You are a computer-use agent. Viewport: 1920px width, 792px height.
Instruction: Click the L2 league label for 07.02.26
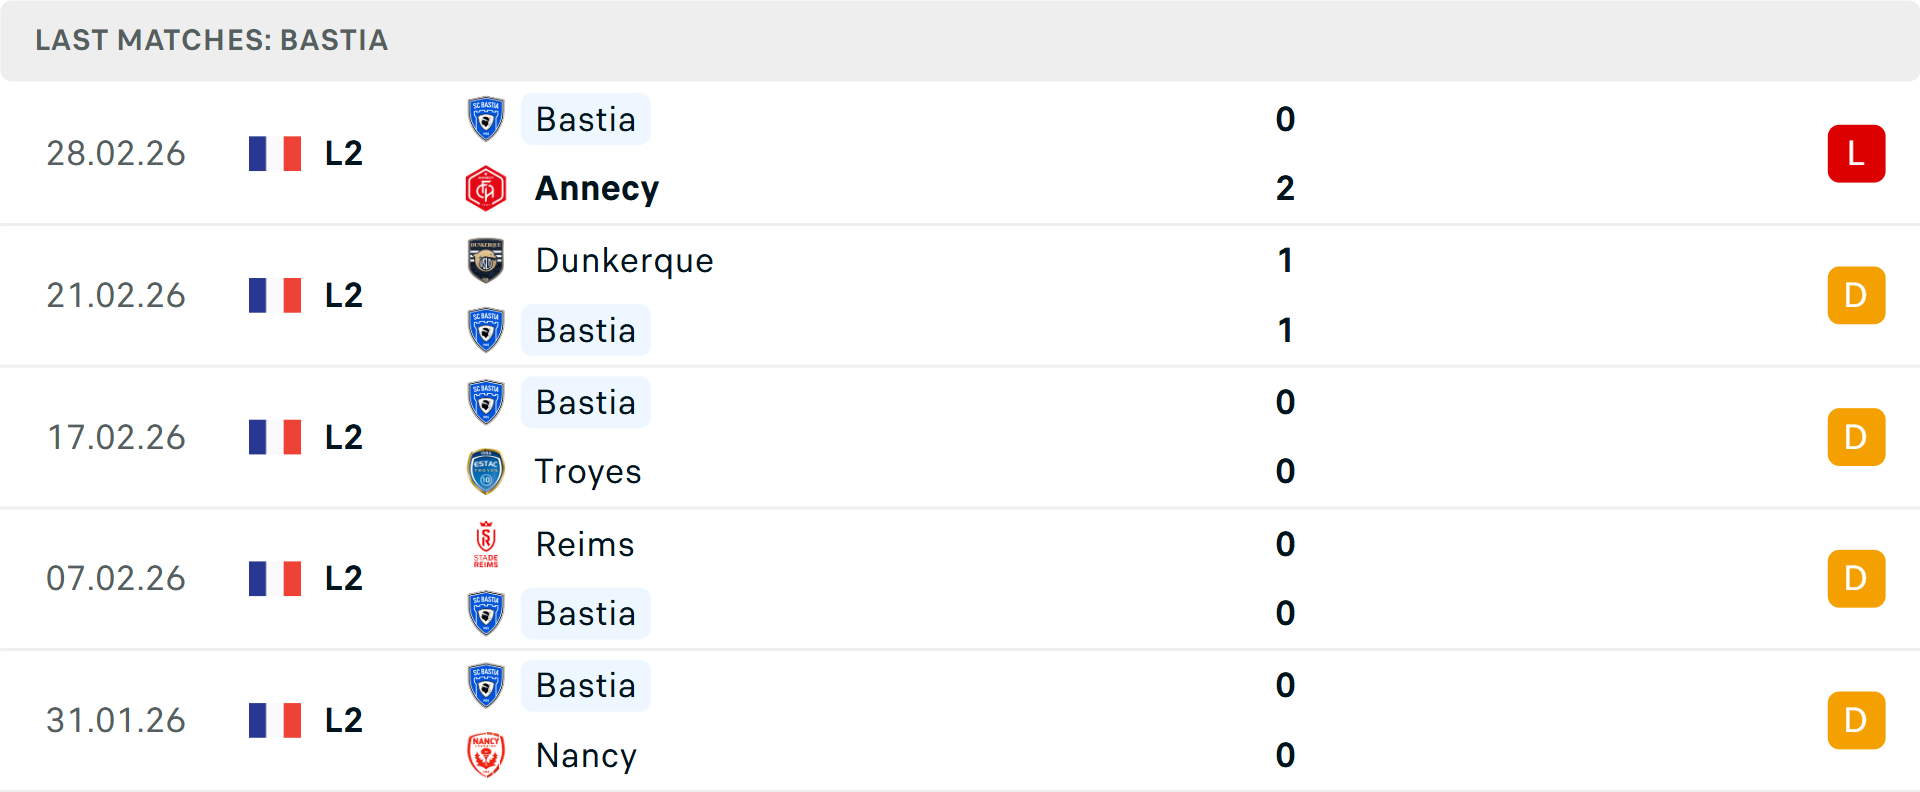[343, 578]
